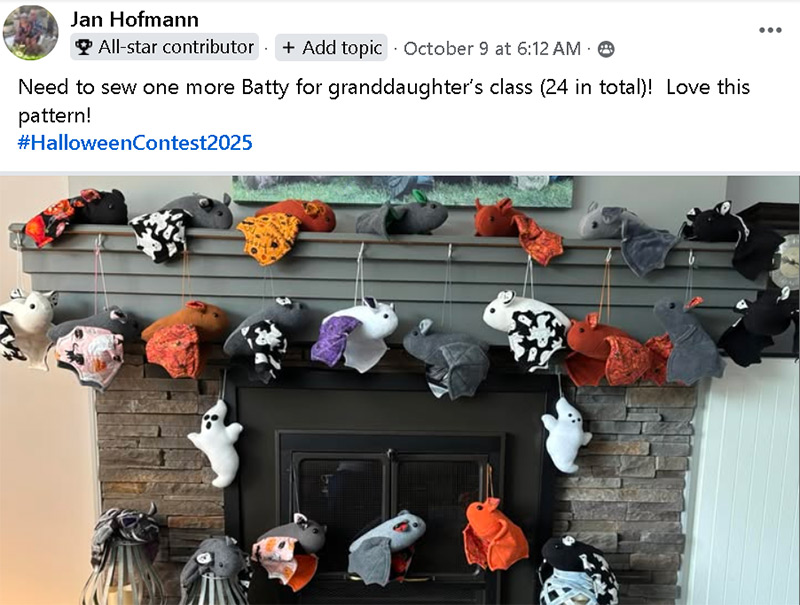Click the Add topic button
Screen dimensions: 800x605
pyautogui.click(x=331, y=47)
